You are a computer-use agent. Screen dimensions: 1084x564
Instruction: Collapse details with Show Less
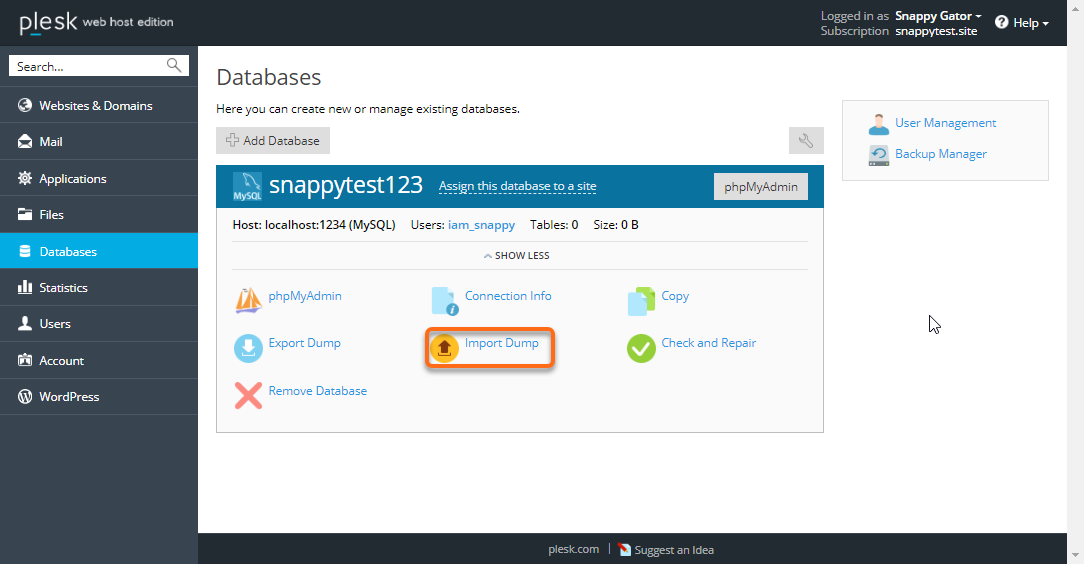point(517,256)
